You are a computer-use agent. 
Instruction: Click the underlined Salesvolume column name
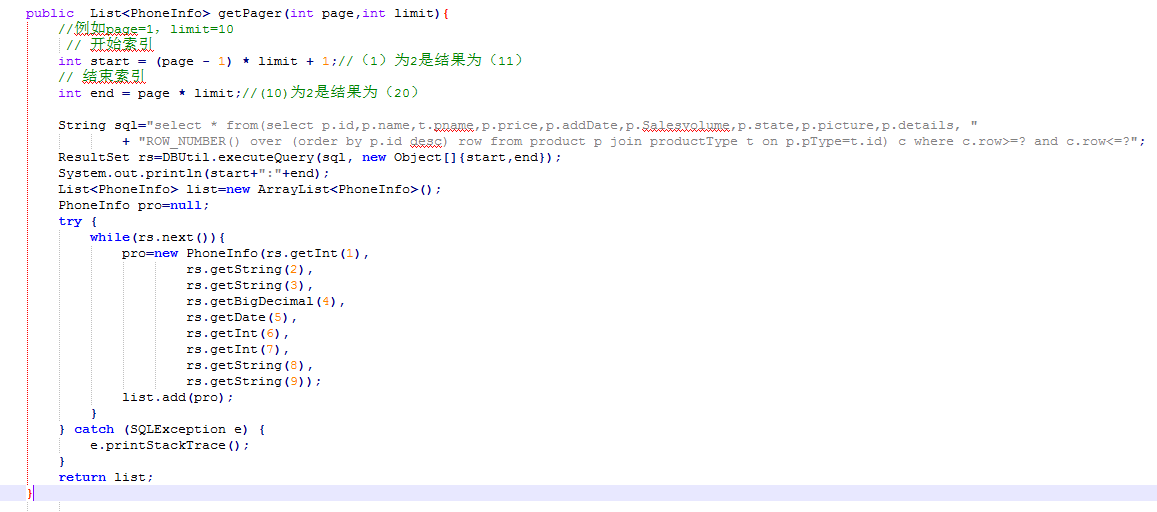tap(688, 125)
